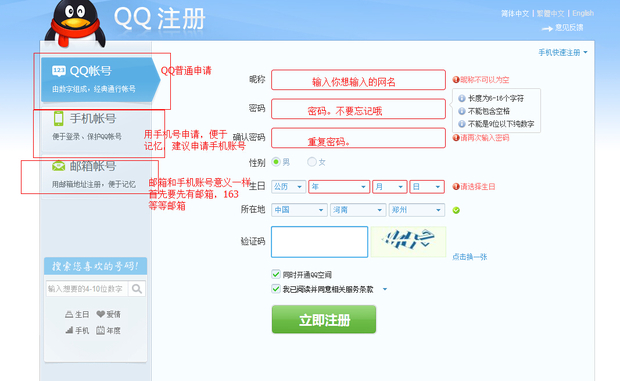Click 点击换一张 to refresh captcha
The image size is (620, 381).
pos(469,257)
